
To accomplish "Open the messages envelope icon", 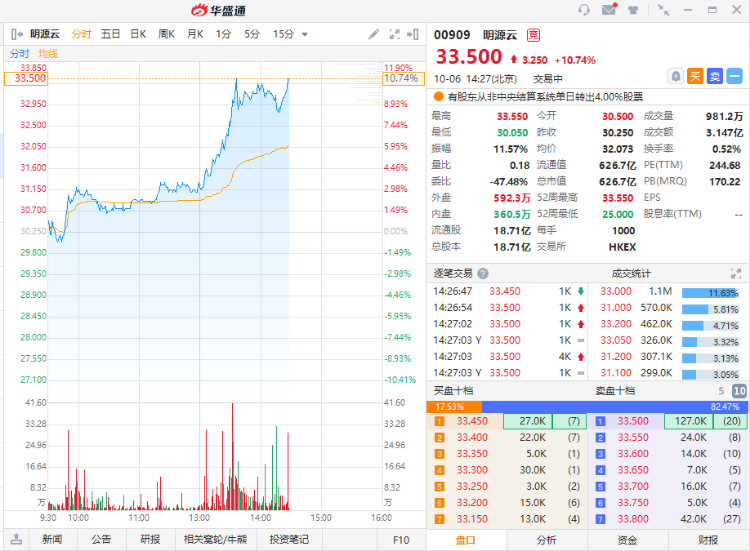I will (609, 9).
